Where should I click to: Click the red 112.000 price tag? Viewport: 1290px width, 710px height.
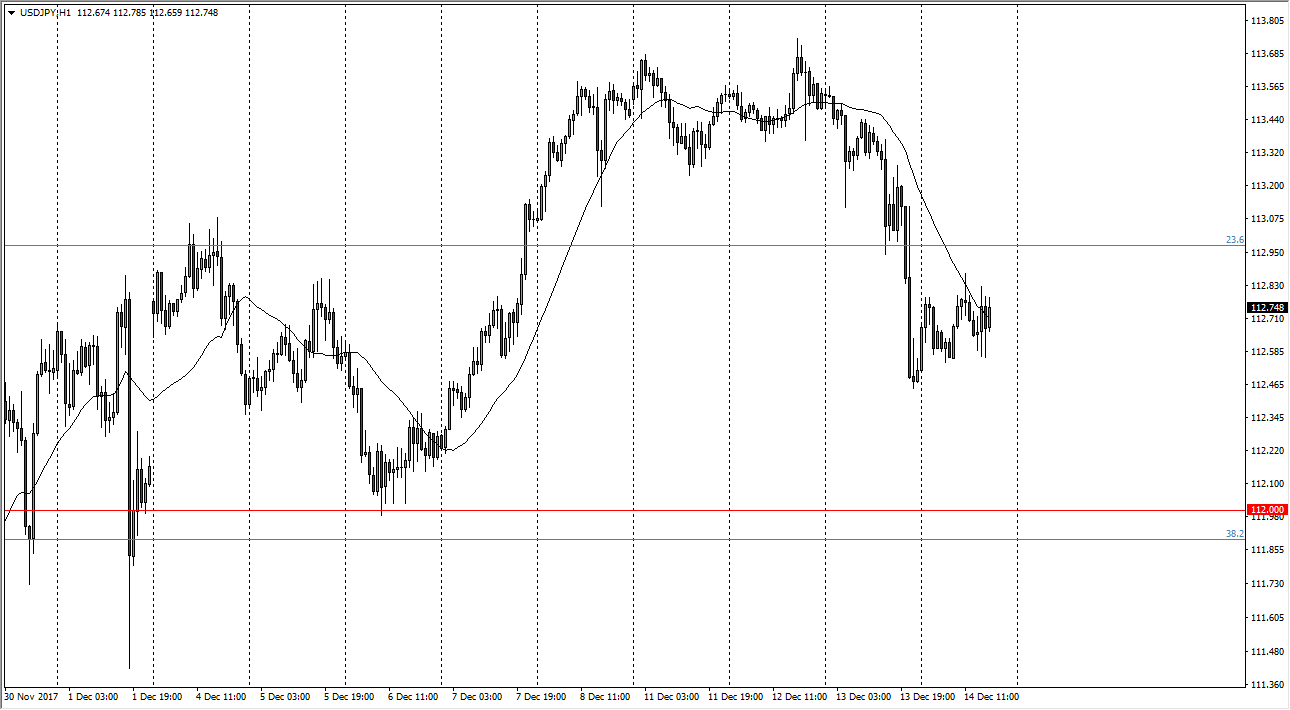1267,509
